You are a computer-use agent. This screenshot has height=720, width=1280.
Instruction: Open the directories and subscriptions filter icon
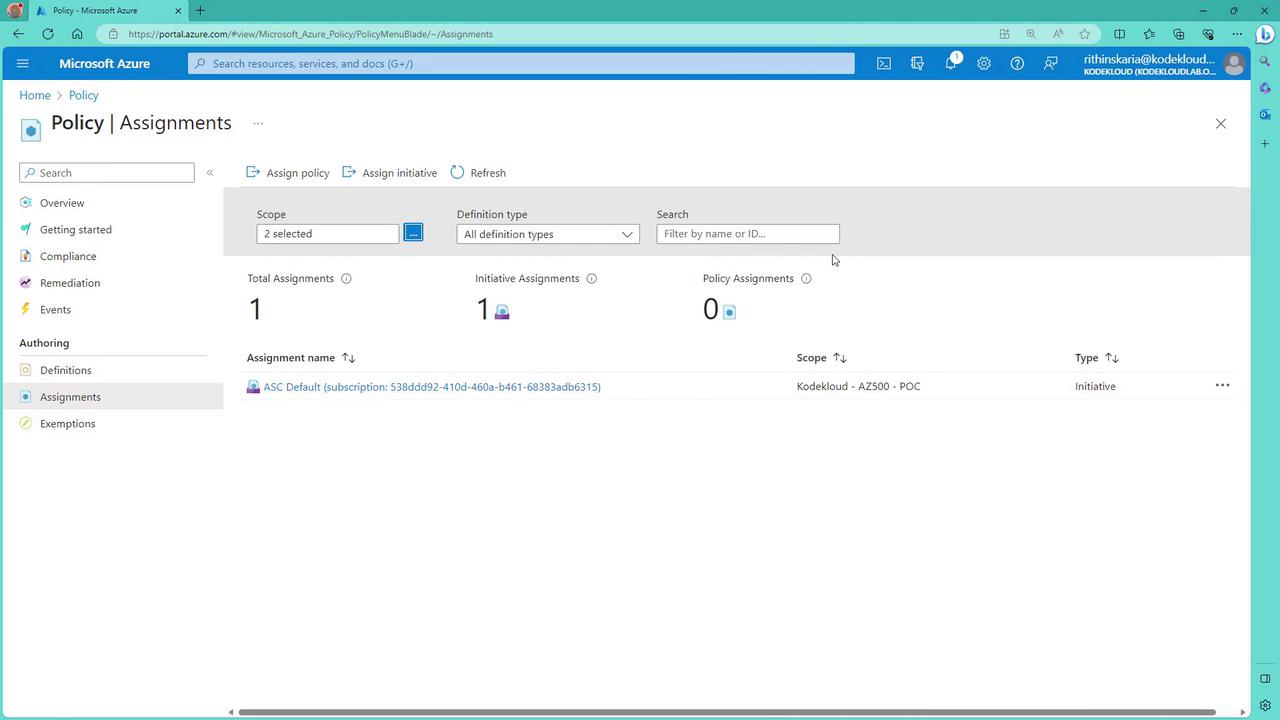pyautogui.click(x=917, y=63)
